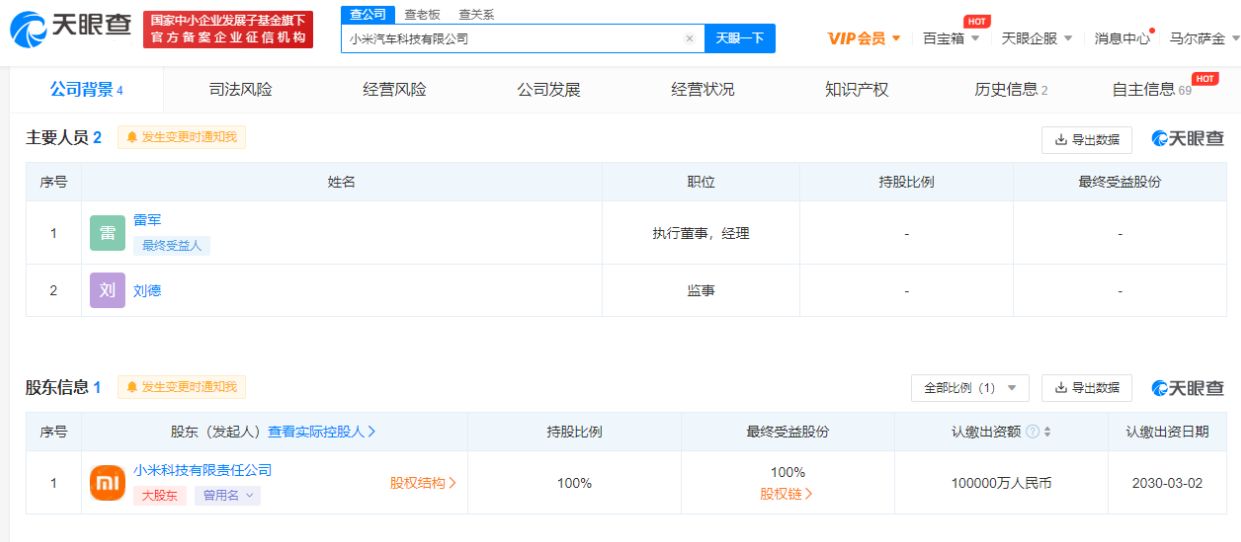The height and width of the screenshot is (542, 1241).
Task: Select the 监事 position cell
Action: tap(700, 291)
